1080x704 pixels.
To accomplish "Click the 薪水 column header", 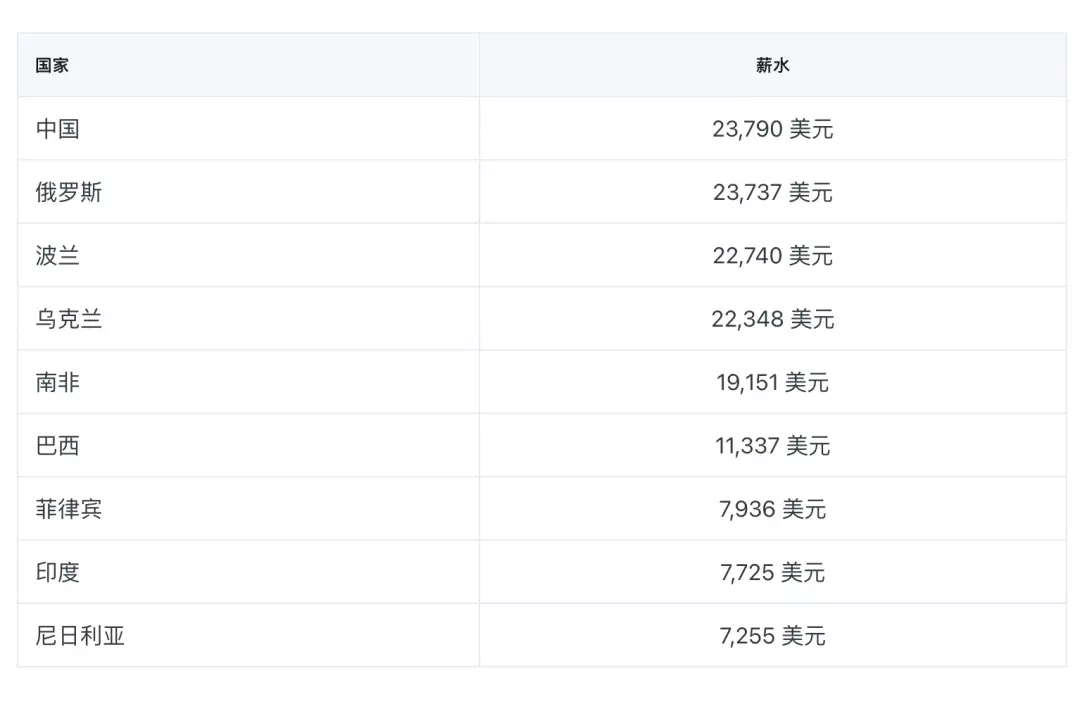I will point(772,65).
